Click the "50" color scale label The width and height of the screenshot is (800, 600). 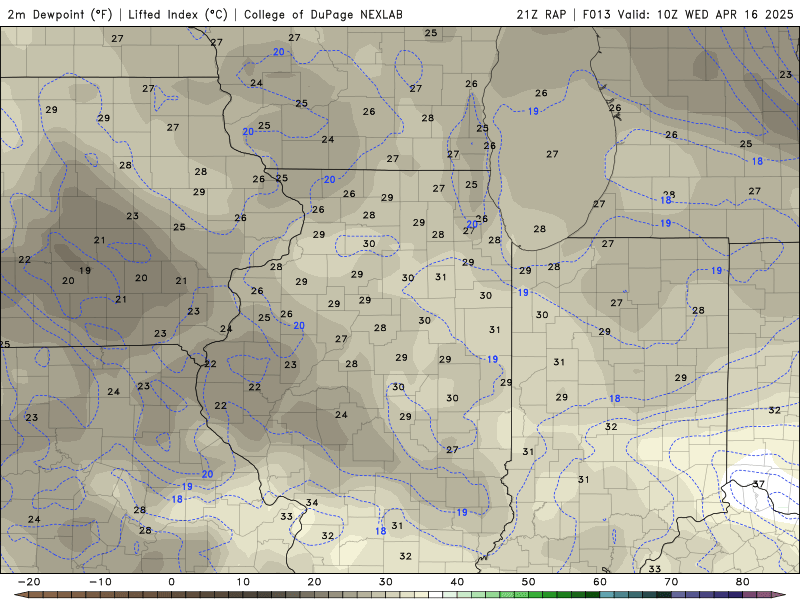point(529,582)
